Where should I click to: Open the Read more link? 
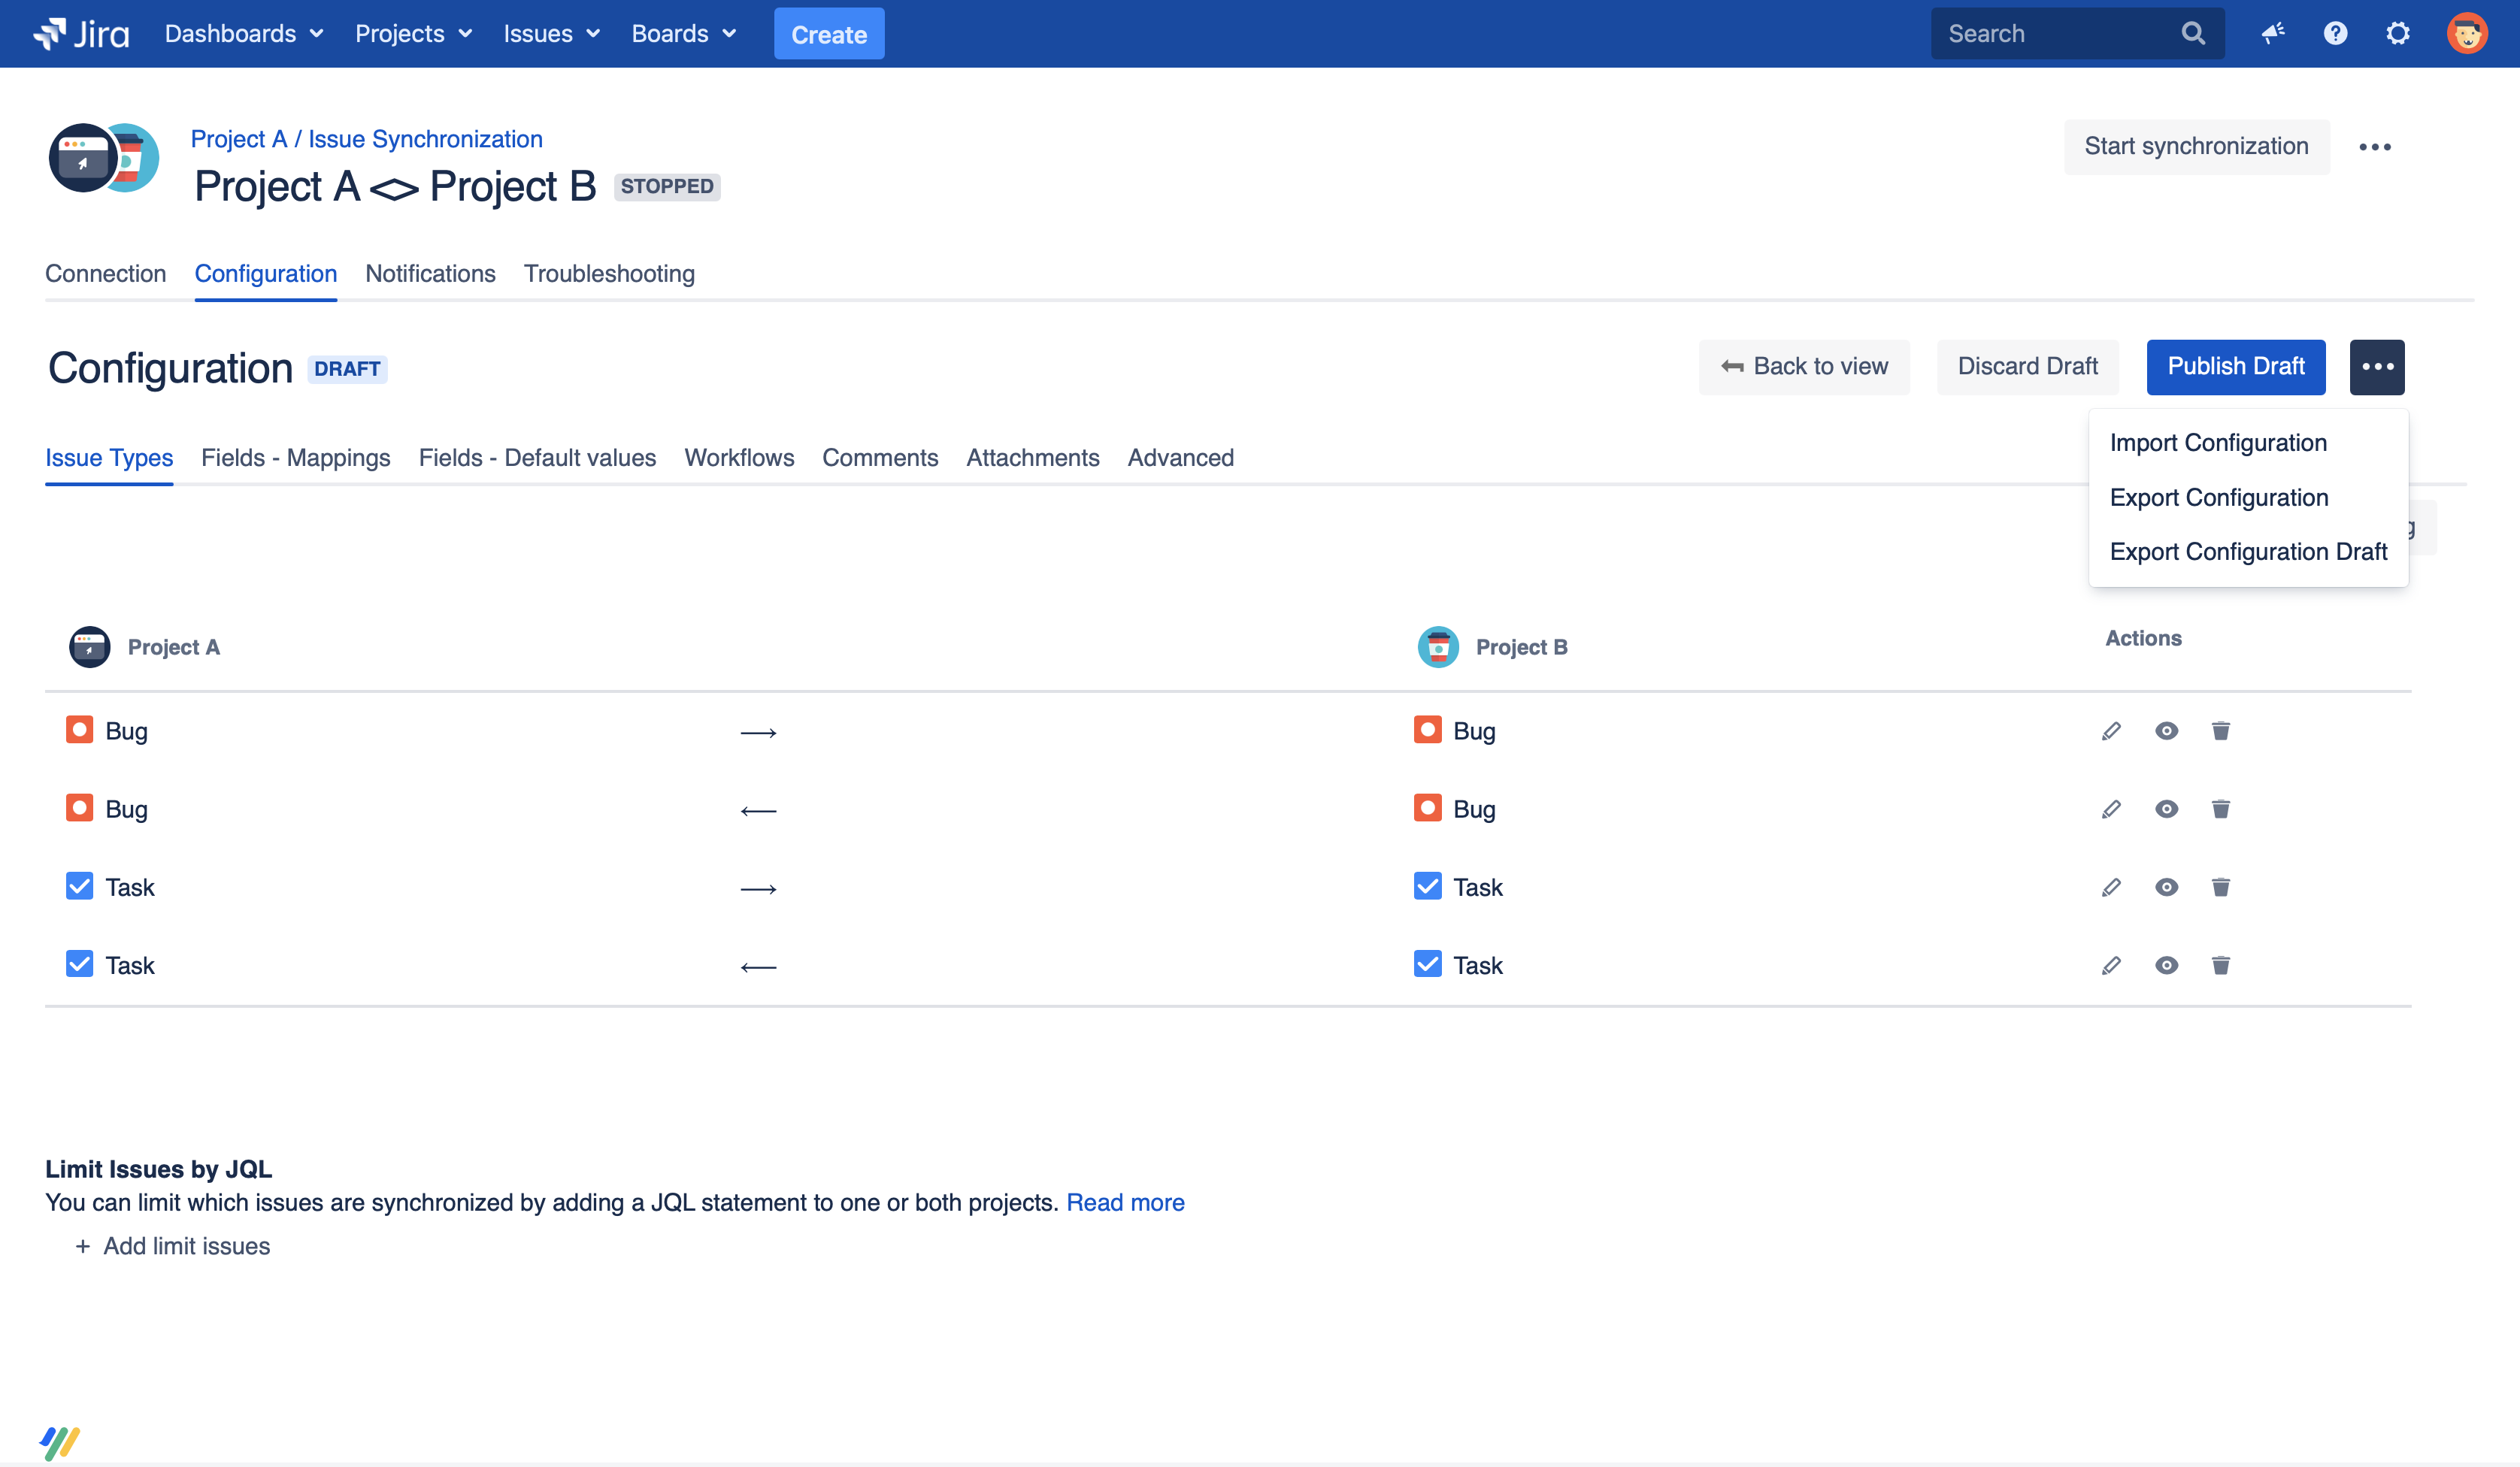1125,1203
